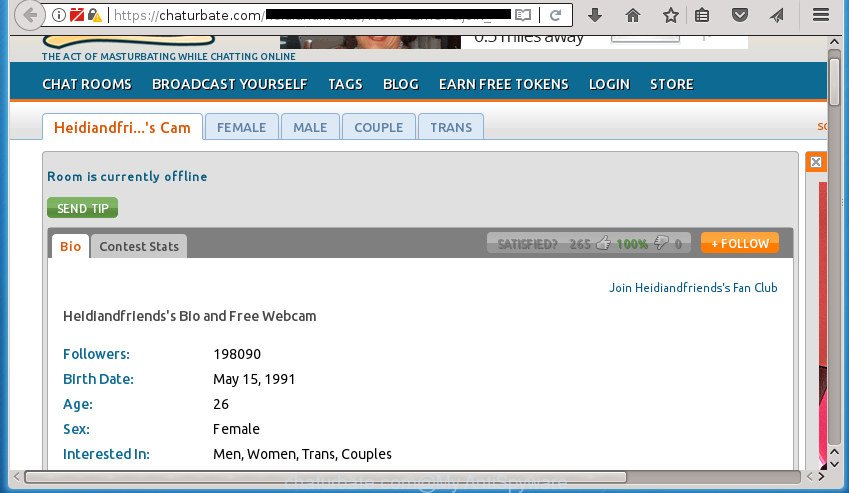Switch to the FEMALE tab
This screenshot has height=493, width=849.
tap(241, 127)
